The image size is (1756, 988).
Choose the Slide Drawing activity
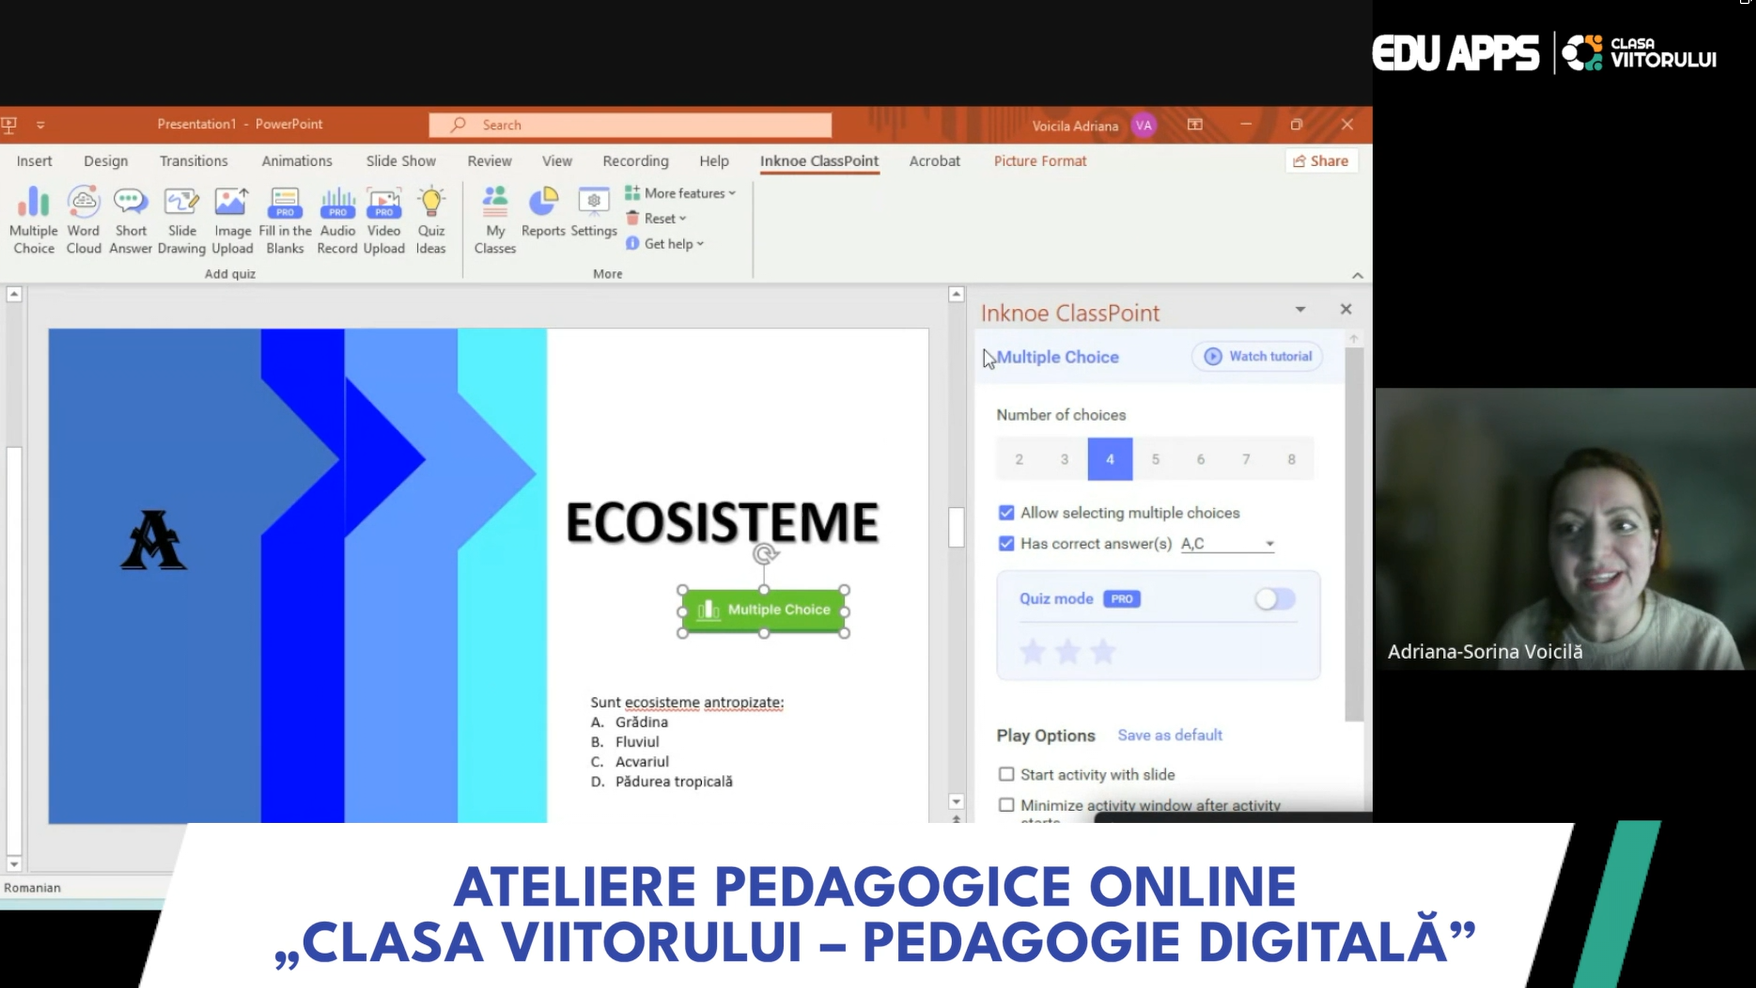tap(181, 221)
